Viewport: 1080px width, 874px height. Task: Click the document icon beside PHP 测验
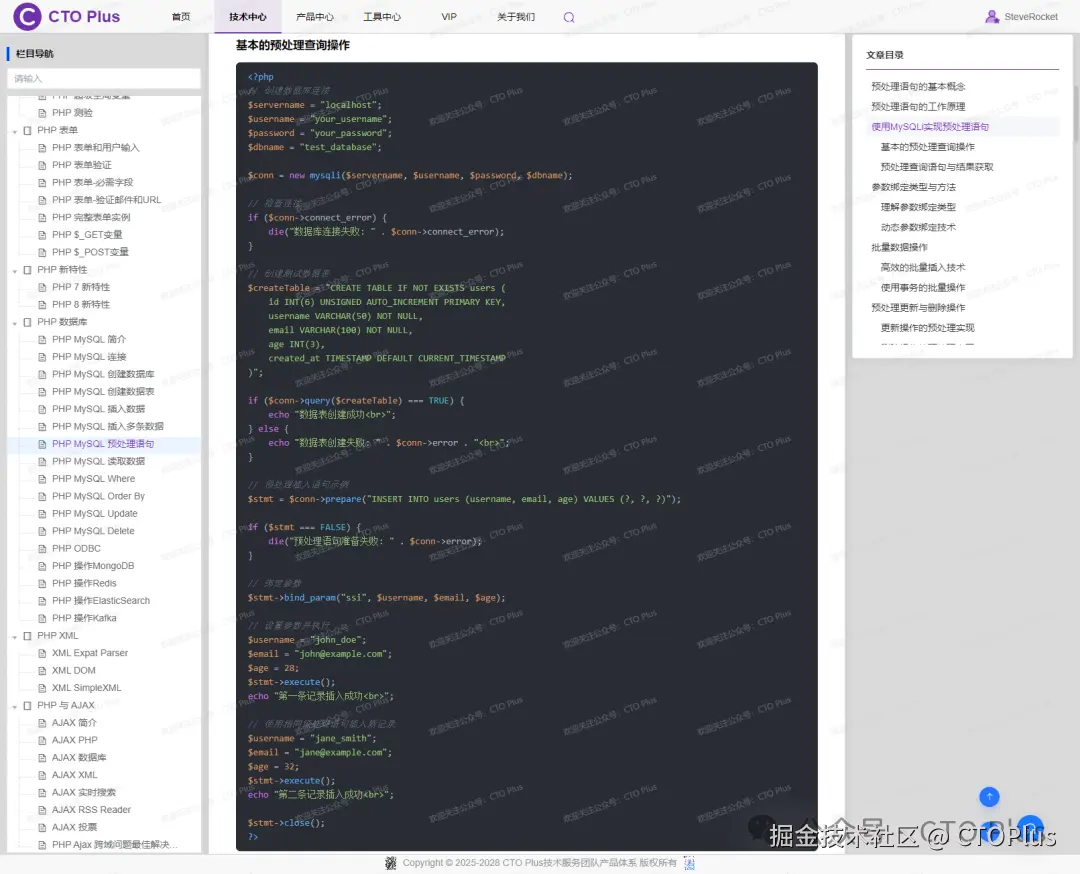click(x=43, y=113)
